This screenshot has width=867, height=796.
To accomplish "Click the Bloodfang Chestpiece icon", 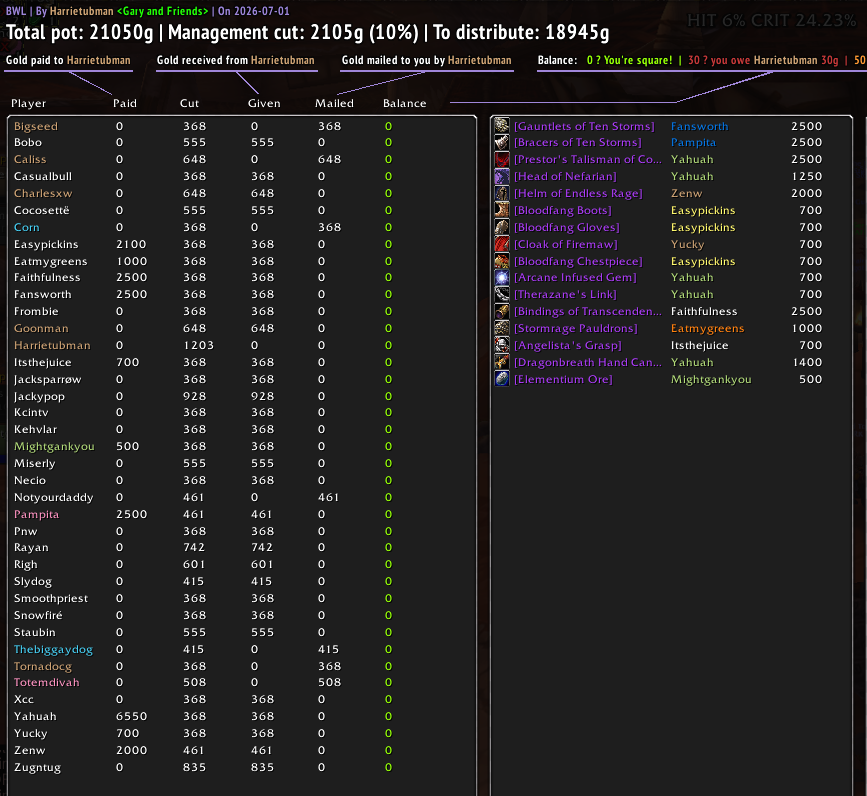I will pyautogui.click(x=502, y=261).
